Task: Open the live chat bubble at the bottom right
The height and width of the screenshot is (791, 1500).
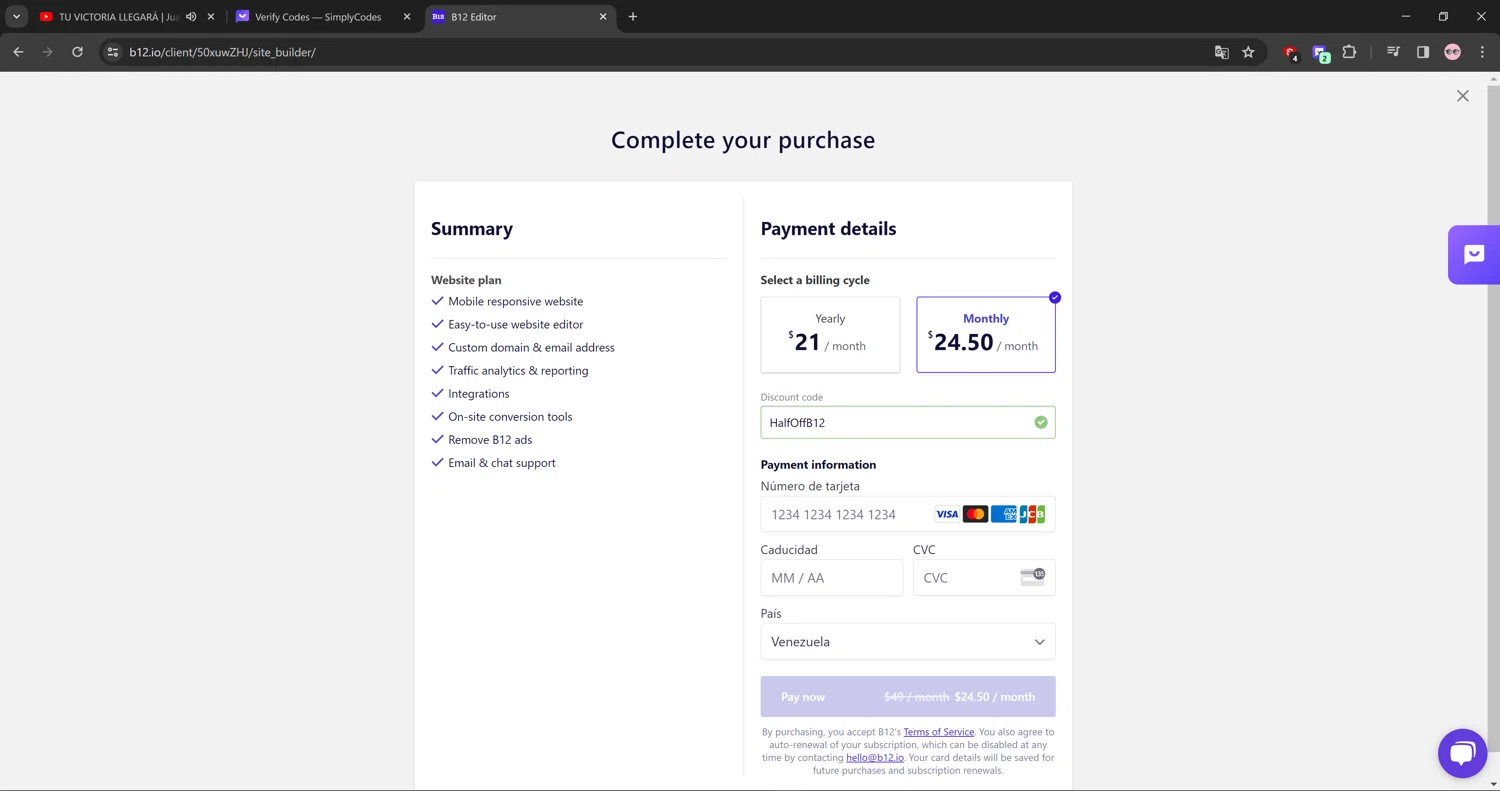Action: (1463, 753)
